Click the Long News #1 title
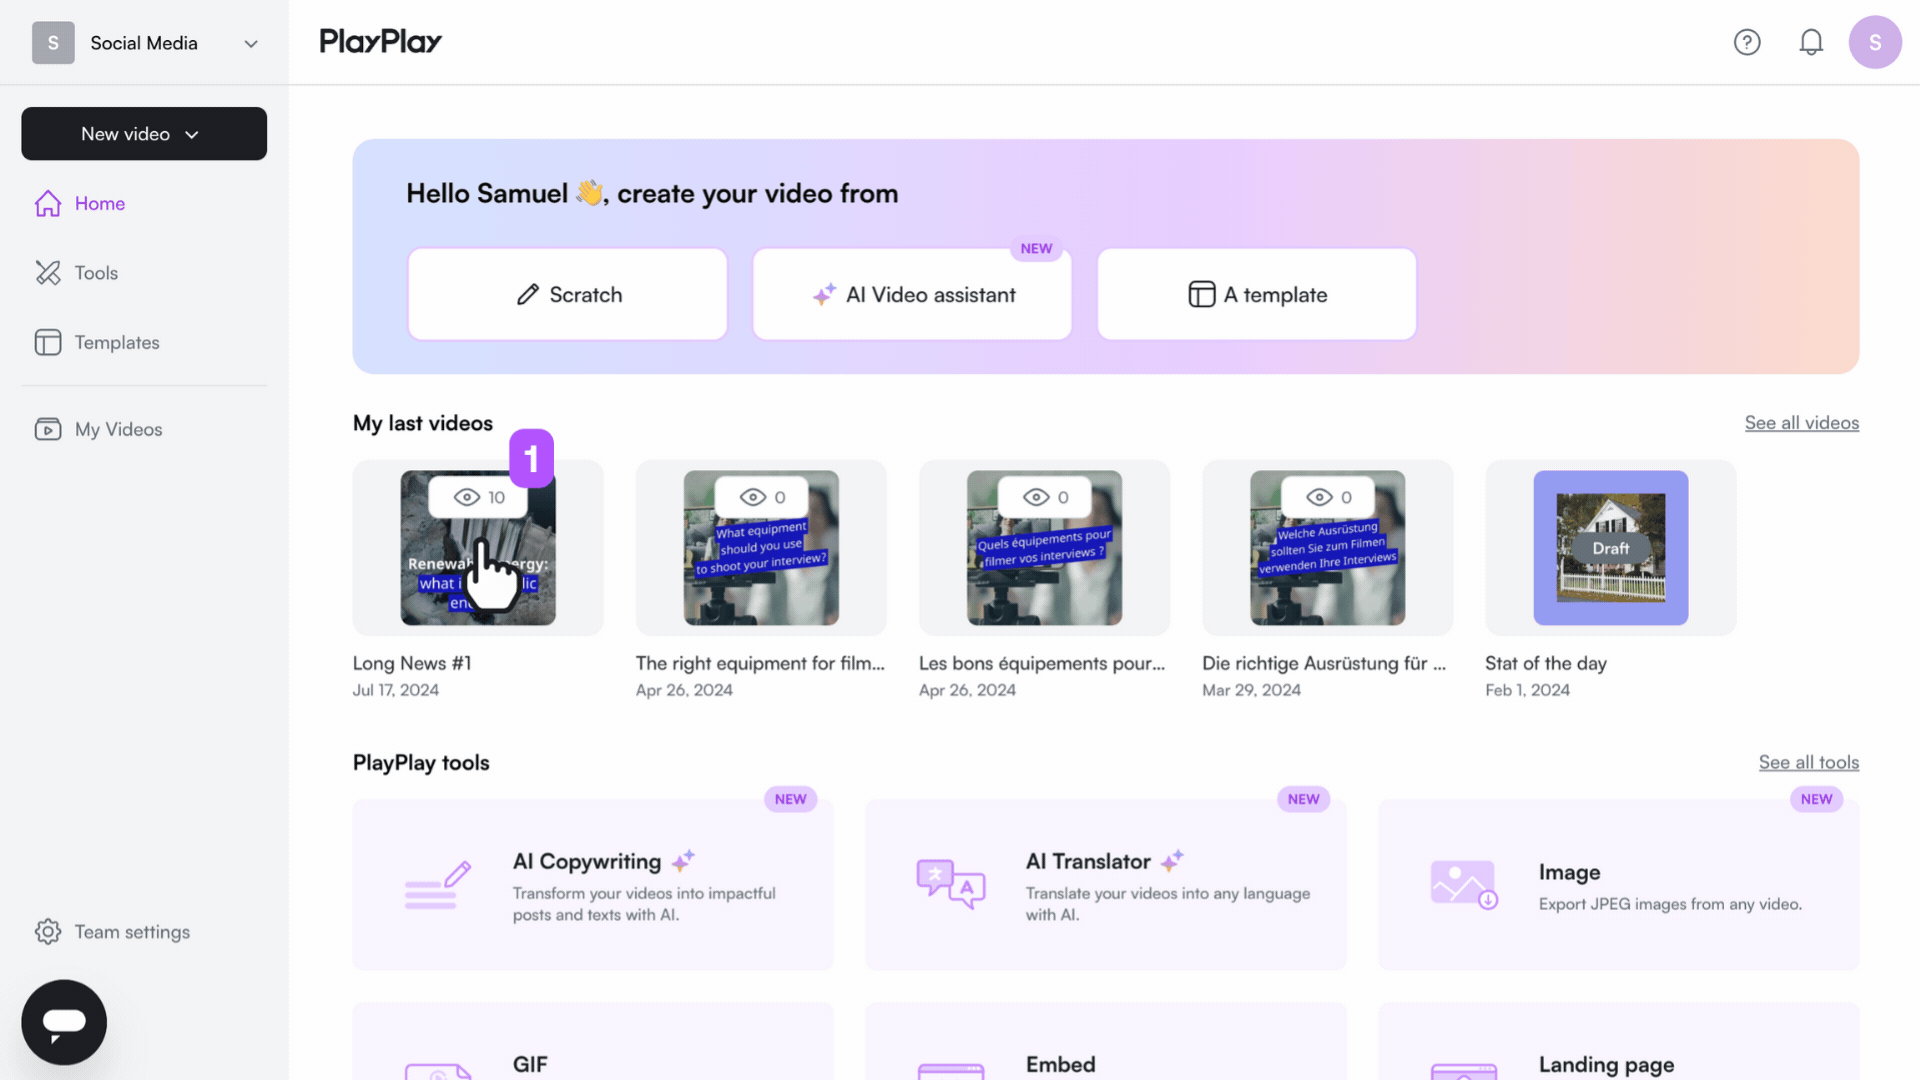 click(x=412, y=663)
